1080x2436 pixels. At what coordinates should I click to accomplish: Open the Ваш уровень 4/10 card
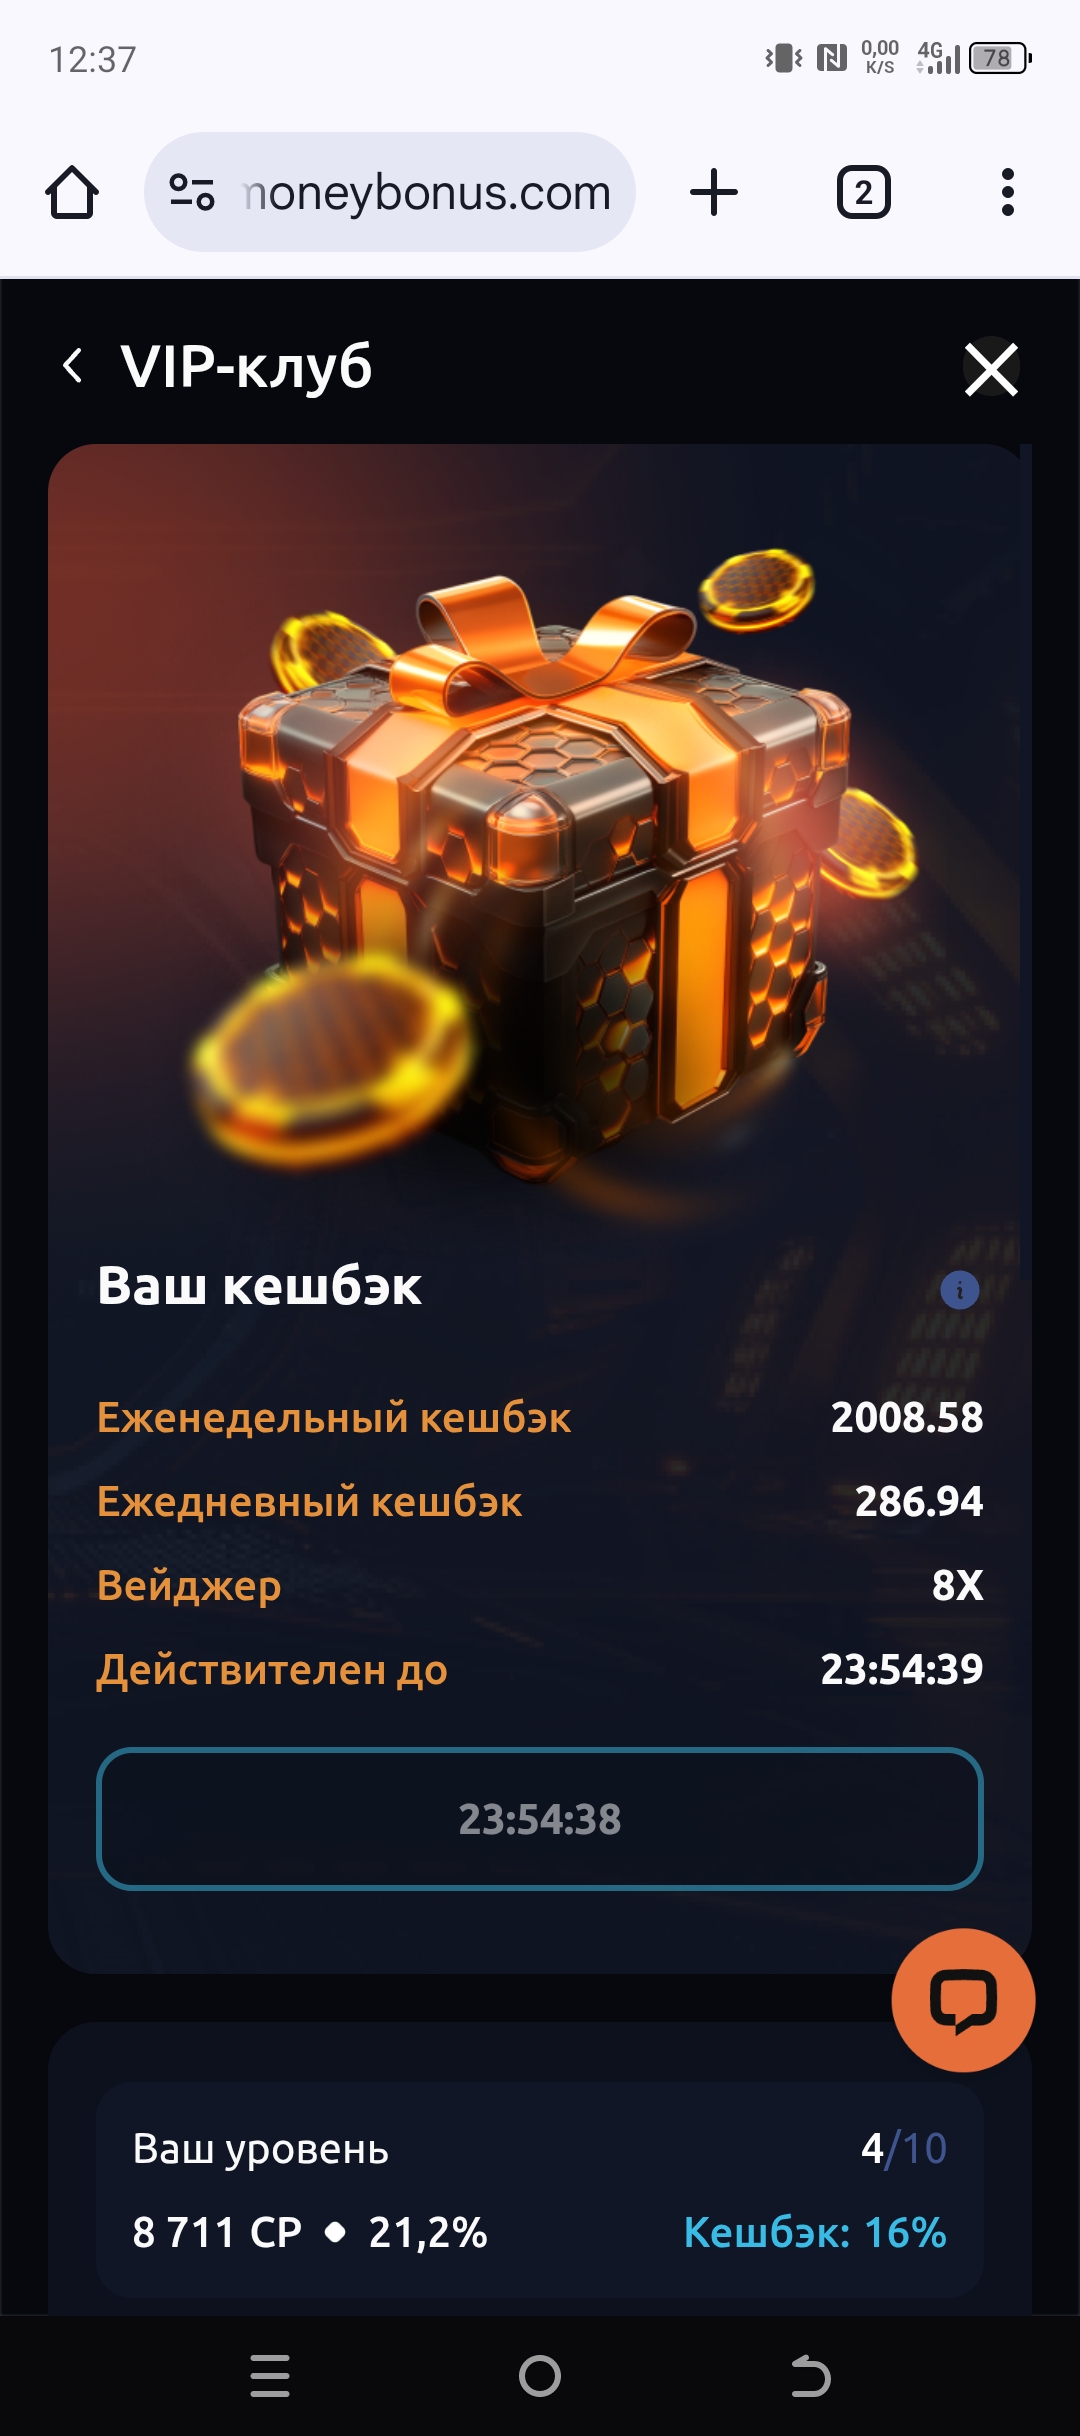tap(540, 2189)
